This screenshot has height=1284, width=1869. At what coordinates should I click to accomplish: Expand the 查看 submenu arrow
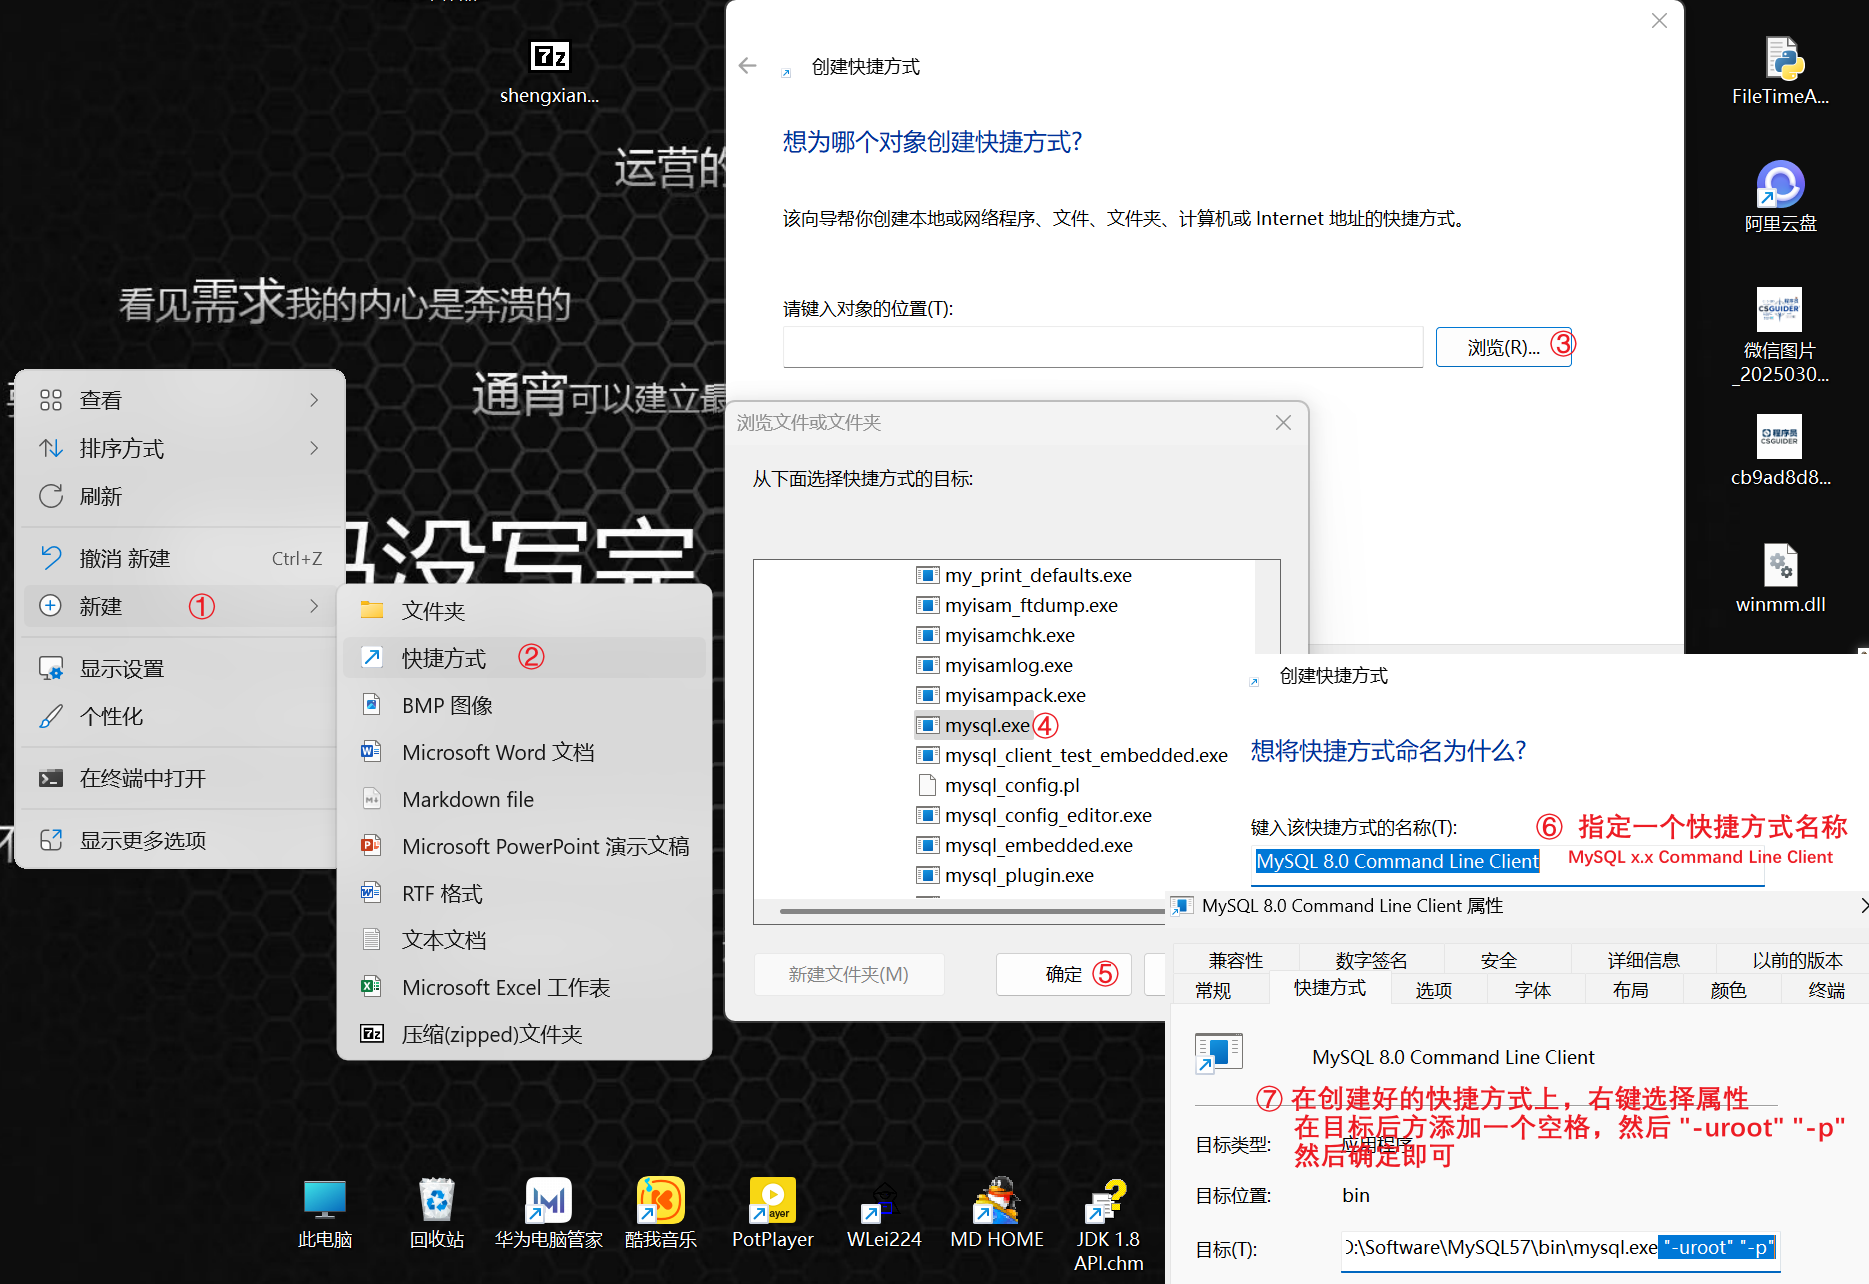[314, 400]
